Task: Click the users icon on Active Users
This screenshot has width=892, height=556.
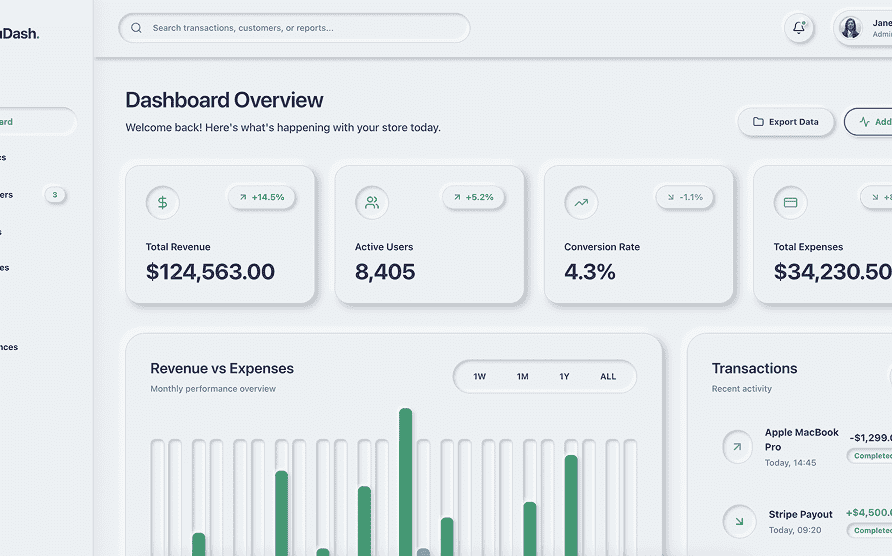Action: point(372,203)
